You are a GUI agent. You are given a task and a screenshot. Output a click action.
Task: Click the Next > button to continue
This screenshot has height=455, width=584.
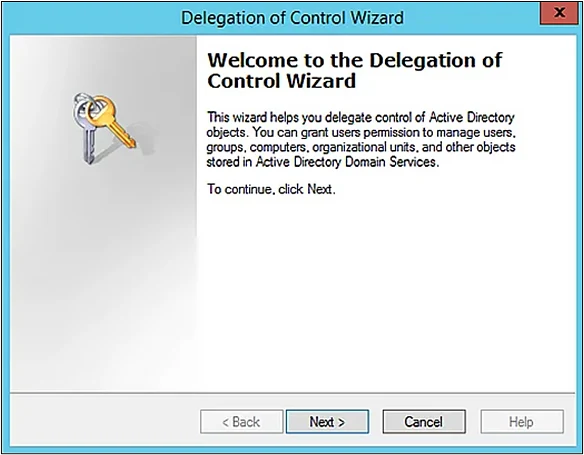(x=327, y=421)
